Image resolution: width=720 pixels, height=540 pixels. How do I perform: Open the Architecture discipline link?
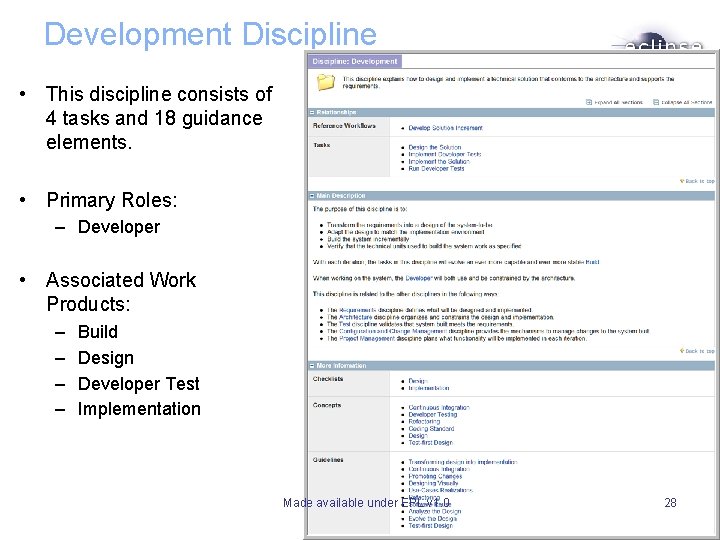(355, 317)
